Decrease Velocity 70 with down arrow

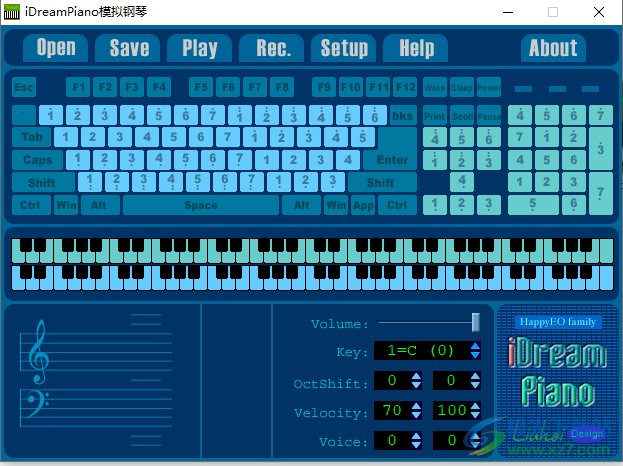(416, 415)
